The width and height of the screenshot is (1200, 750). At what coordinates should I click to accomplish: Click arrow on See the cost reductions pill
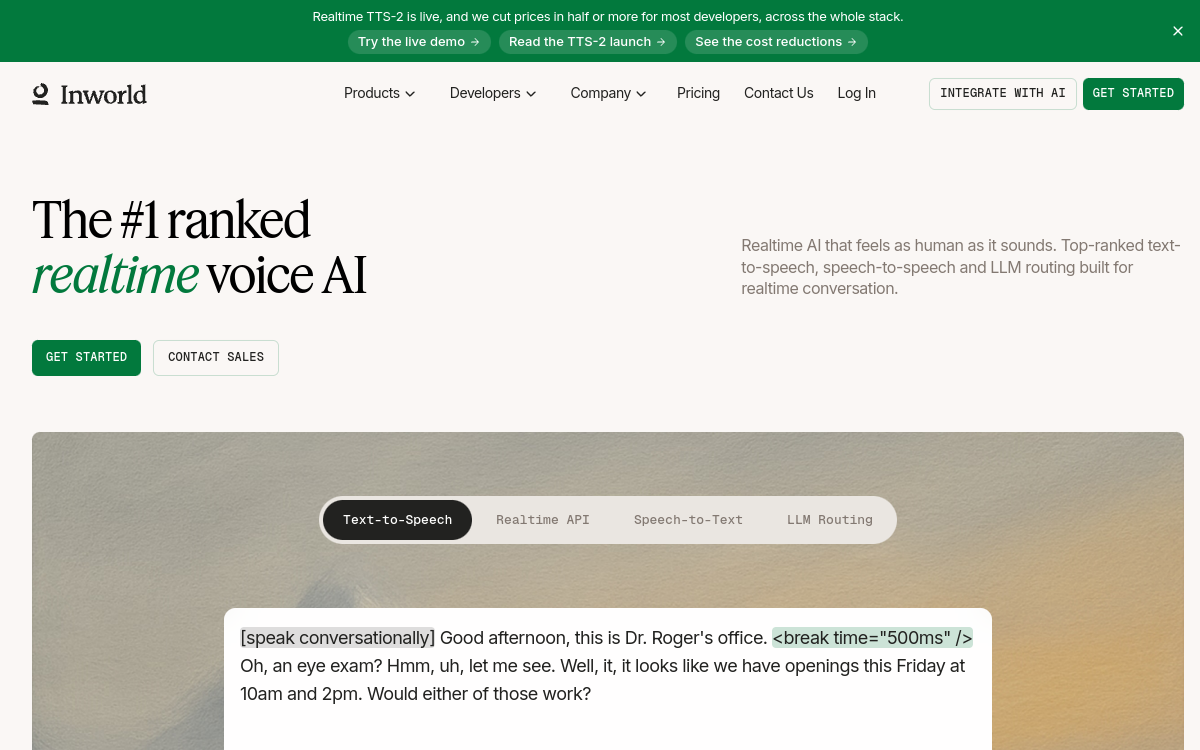click(x=852, y=42)
